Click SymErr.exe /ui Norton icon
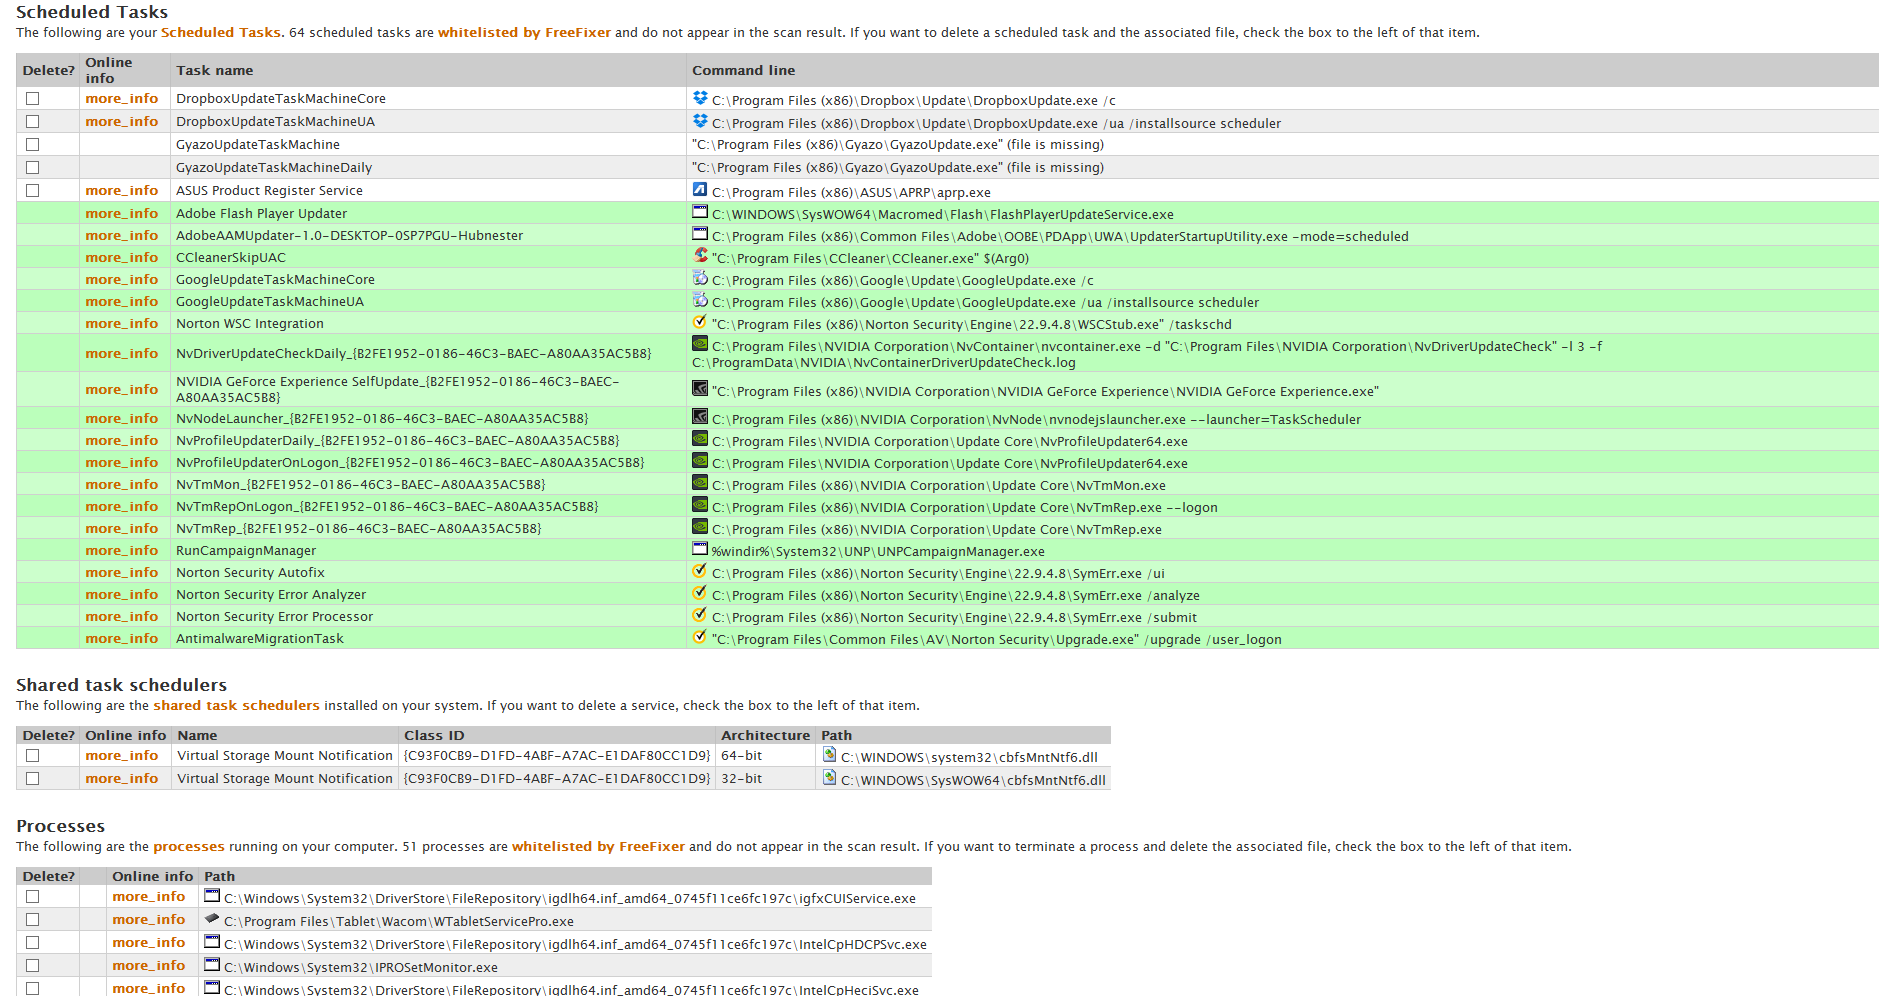This screenshot has height=996, width=1897. pyautogui.click(x=700, y=571)
